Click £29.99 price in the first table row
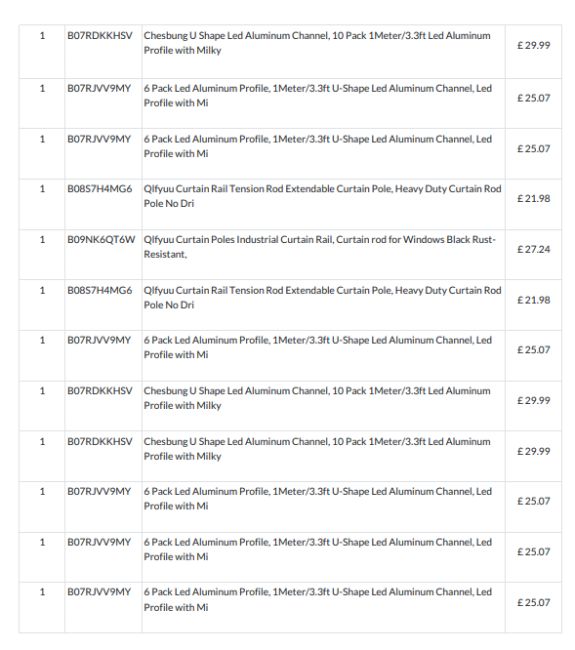Viewport: 575px width, 650px height. 534,45
